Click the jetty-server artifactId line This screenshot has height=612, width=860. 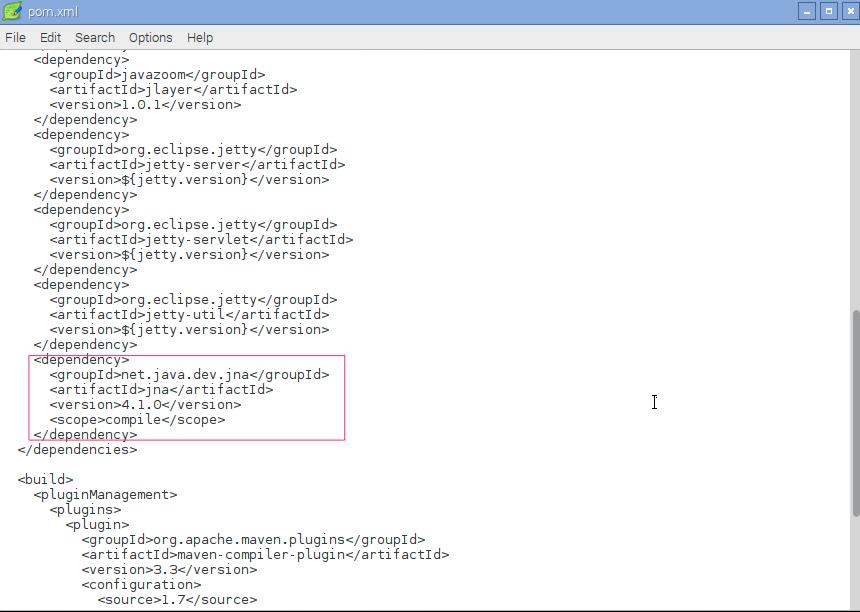(x=197, y=165)
